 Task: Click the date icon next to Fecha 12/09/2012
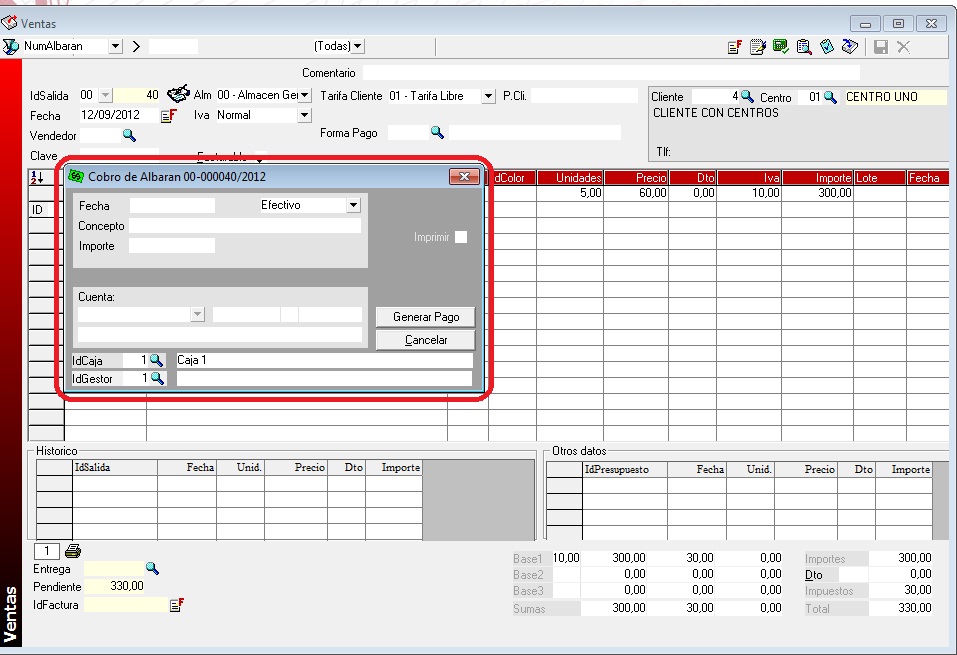coord(168,115)
